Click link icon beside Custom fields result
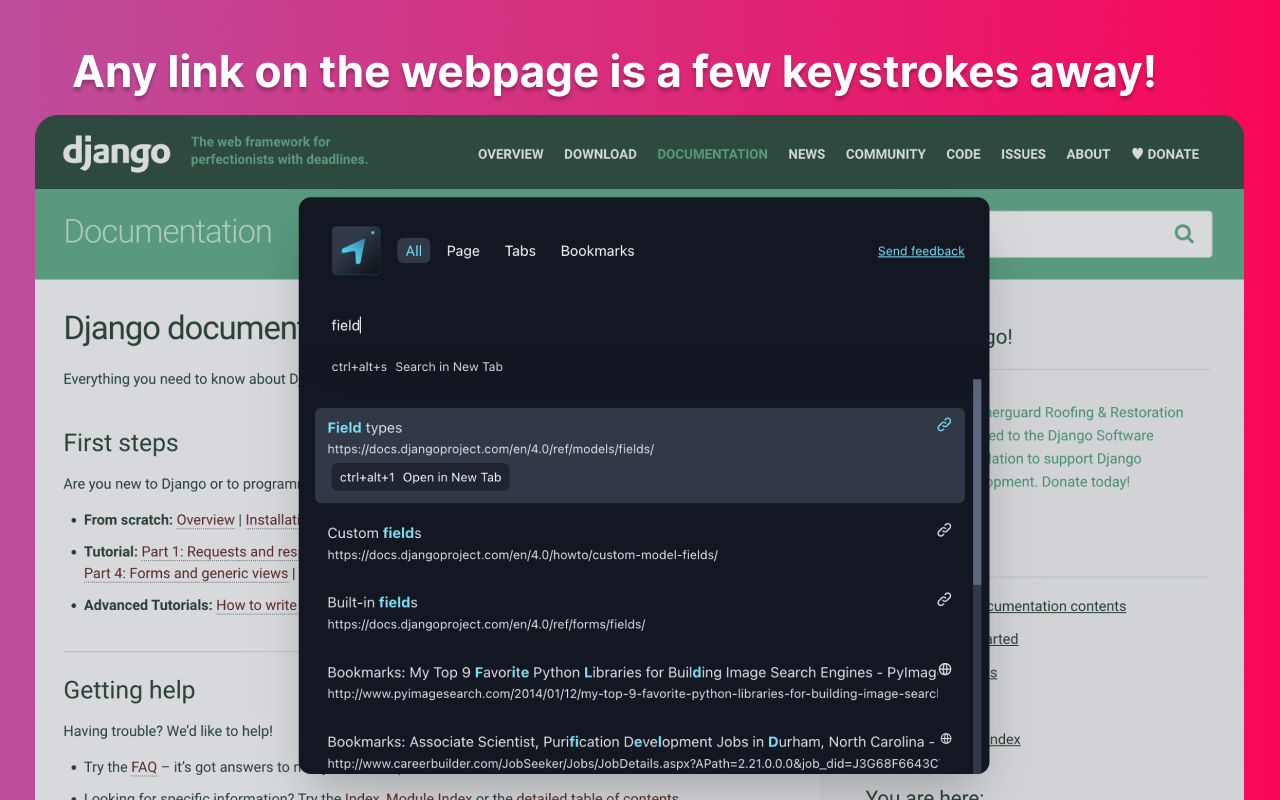 tap(944, 530)
